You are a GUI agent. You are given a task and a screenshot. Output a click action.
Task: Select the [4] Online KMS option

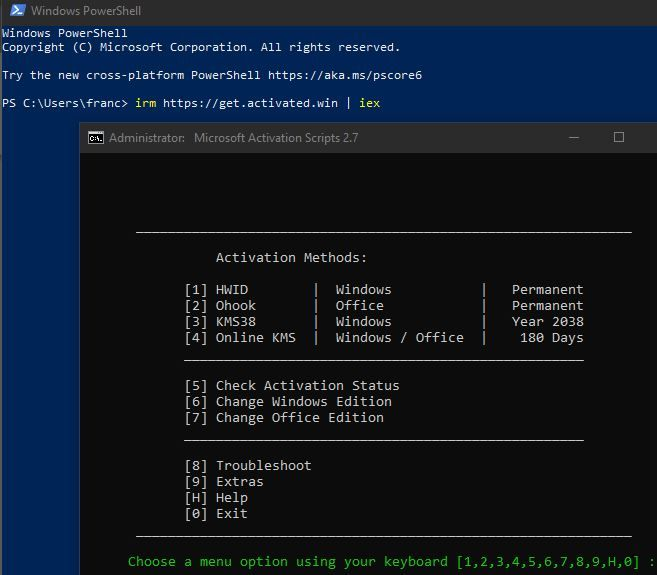(240, 338)
